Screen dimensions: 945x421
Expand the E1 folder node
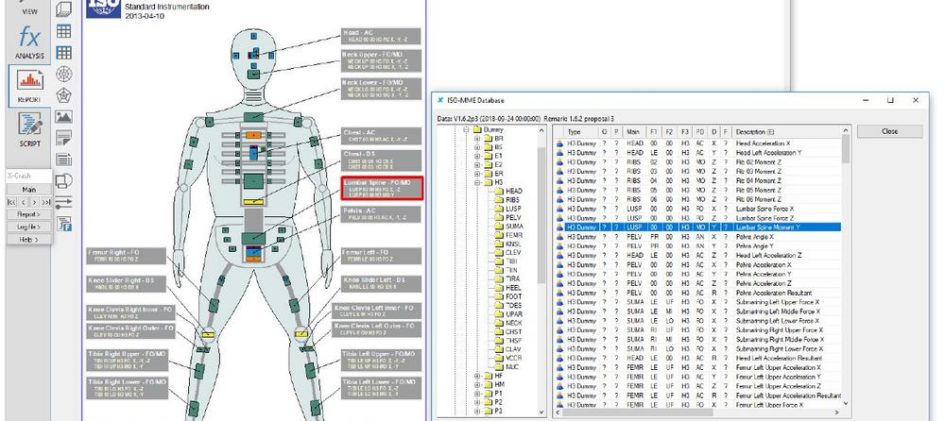pos(477,156)
